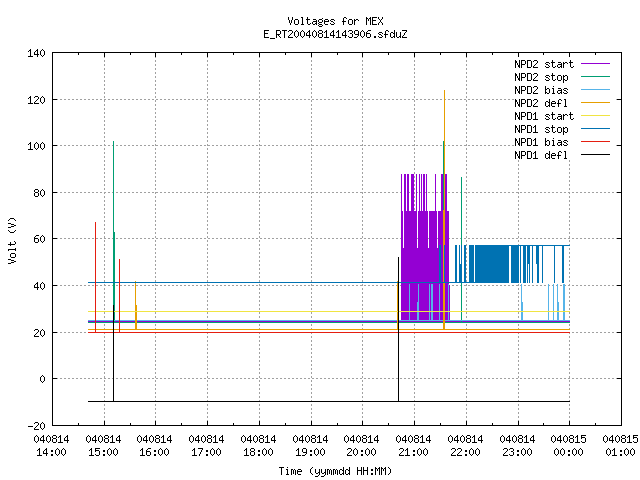The height and width of the screenshot is (480, 640).
Task: Select the file name E_RT20040814143906.sfduZ
Action: pos(335,34)
